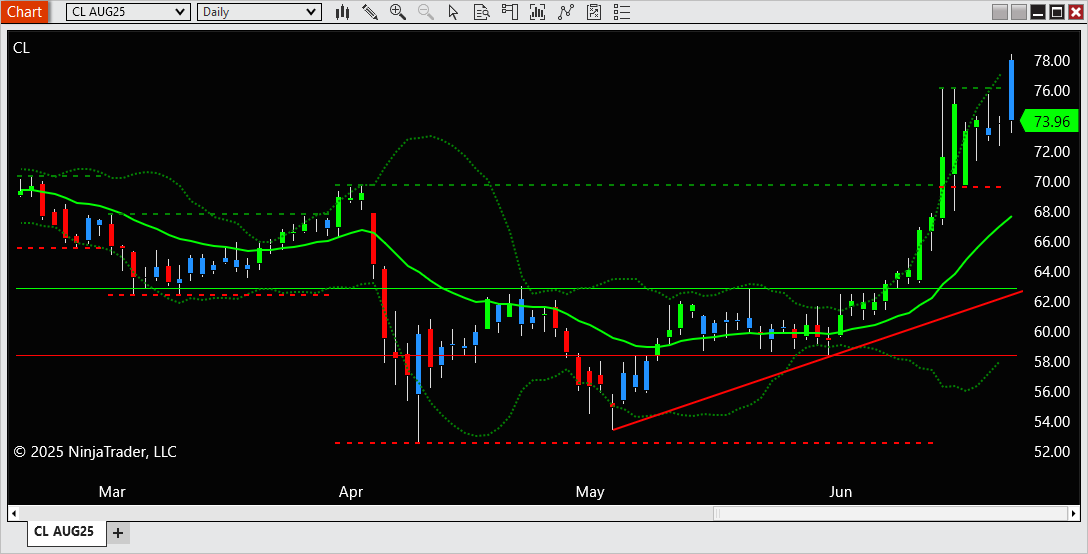Open the CL AUG25 instrument dropdown
The width and height of the screenshot is (1088, 554).
128,12
